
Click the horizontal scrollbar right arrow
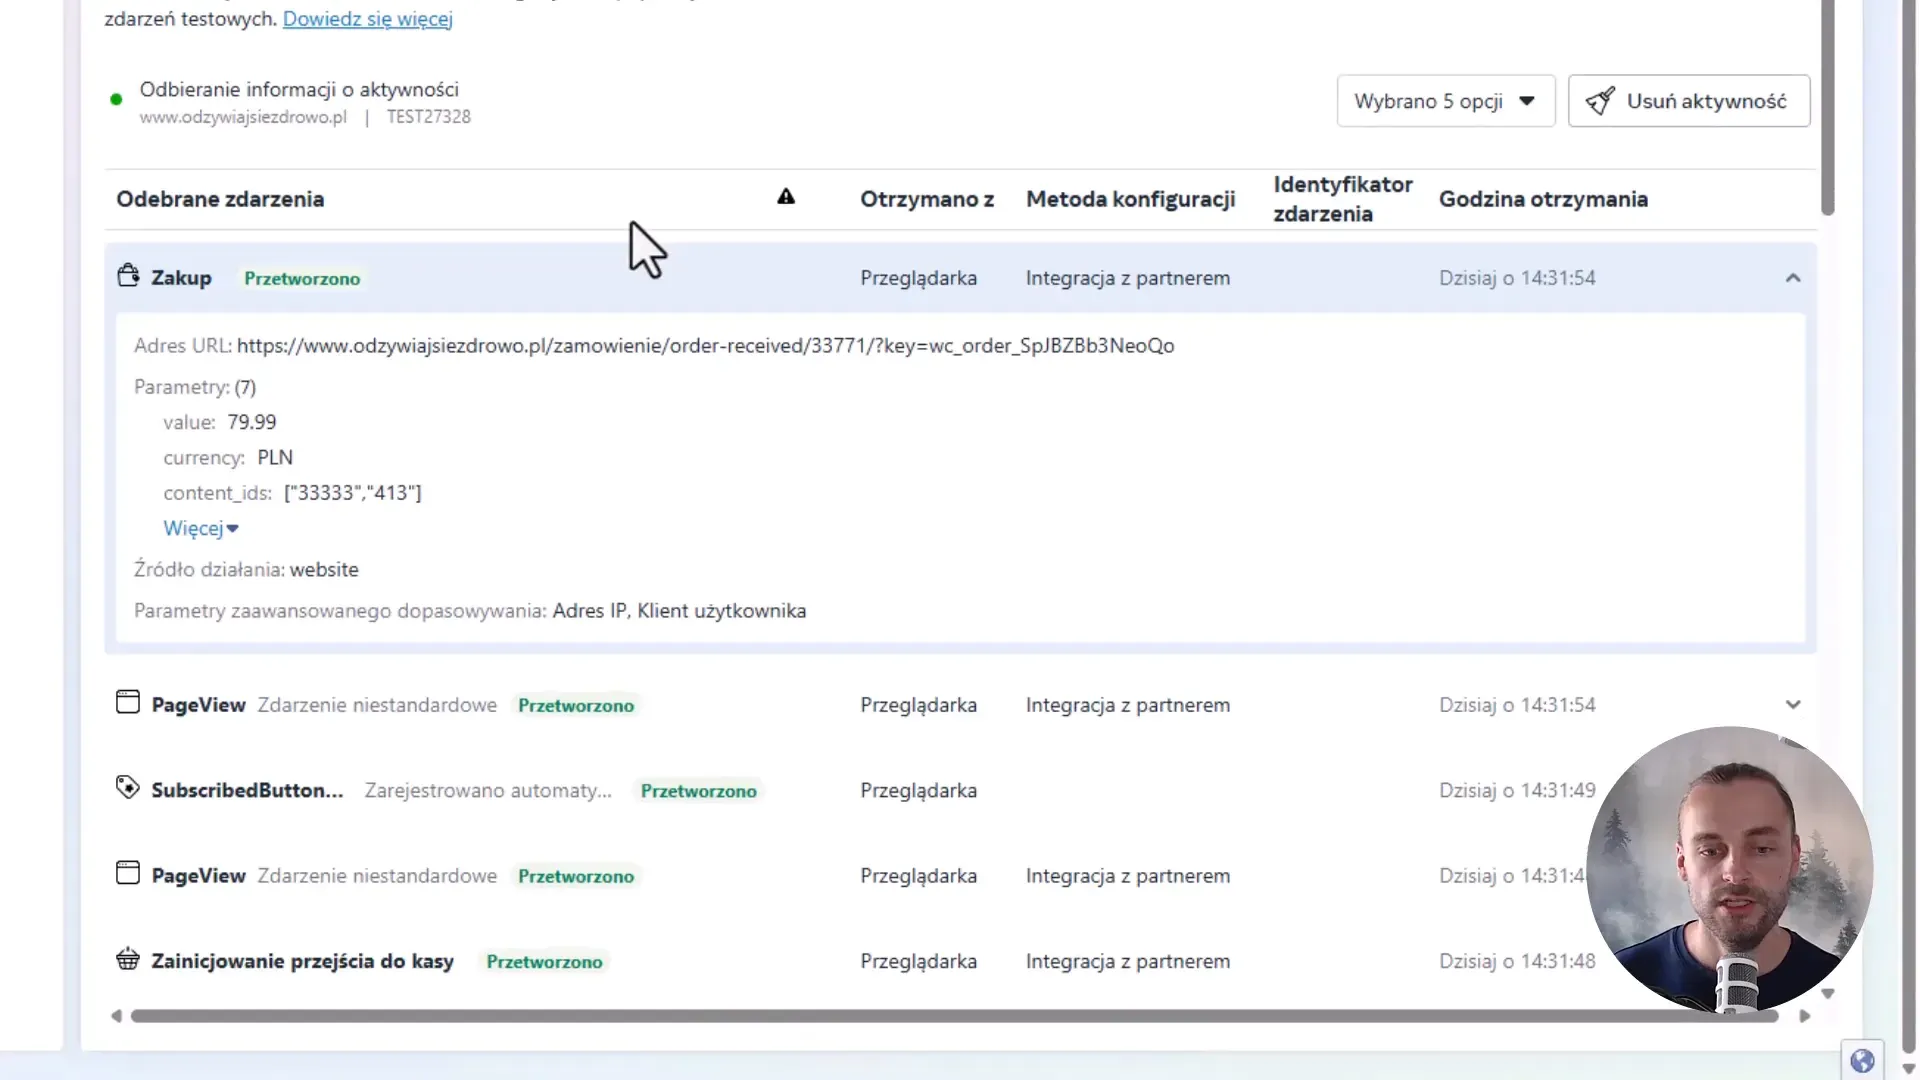[x=1805, y=1016]
